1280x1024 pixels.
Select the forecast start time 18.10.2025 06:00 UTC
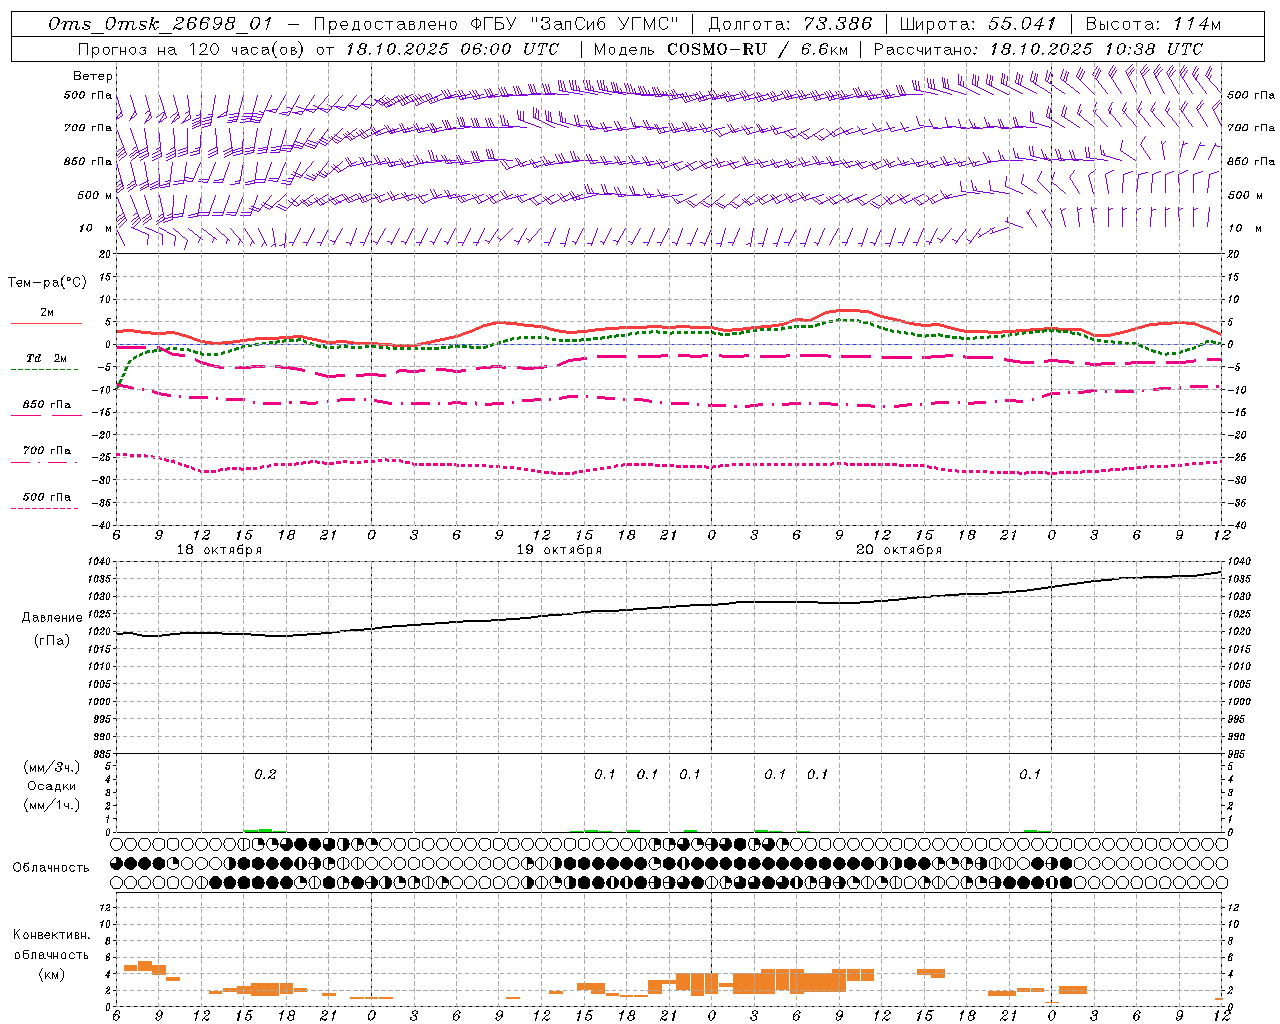[452, 49]
